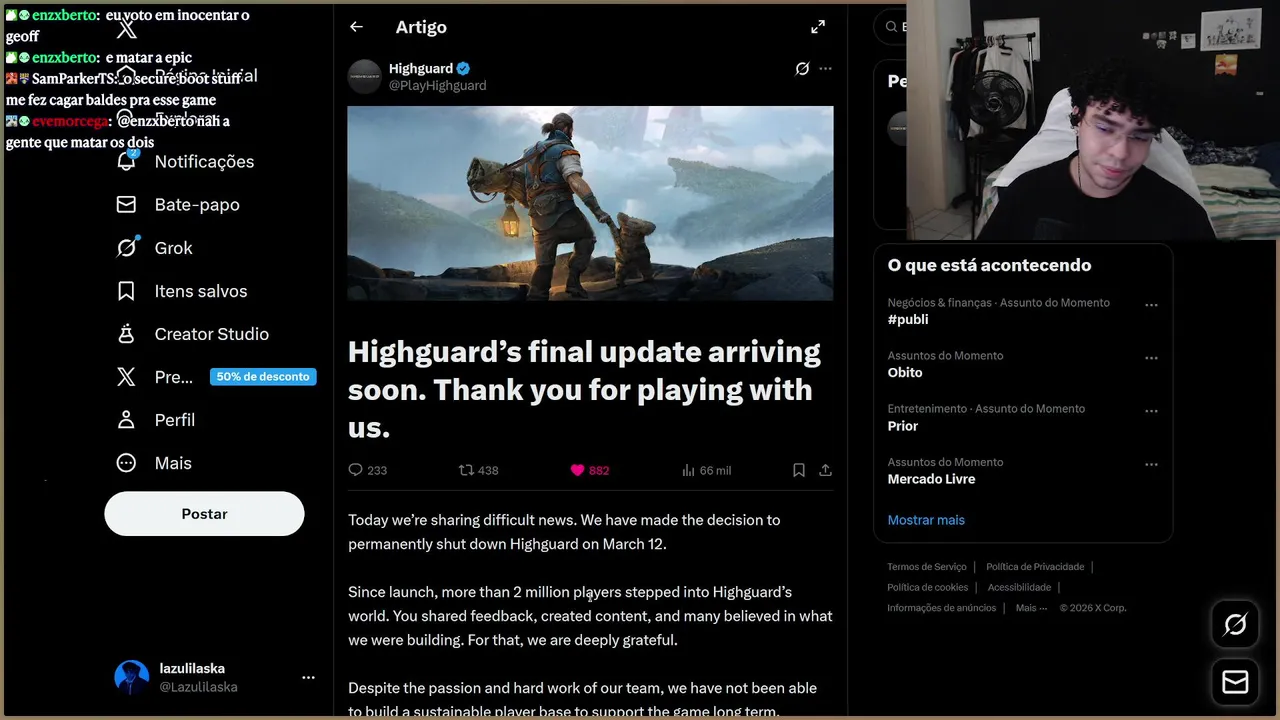Open the lazulilaska account avatar
The image size is (1280, 720).
[x=132, y=678]
